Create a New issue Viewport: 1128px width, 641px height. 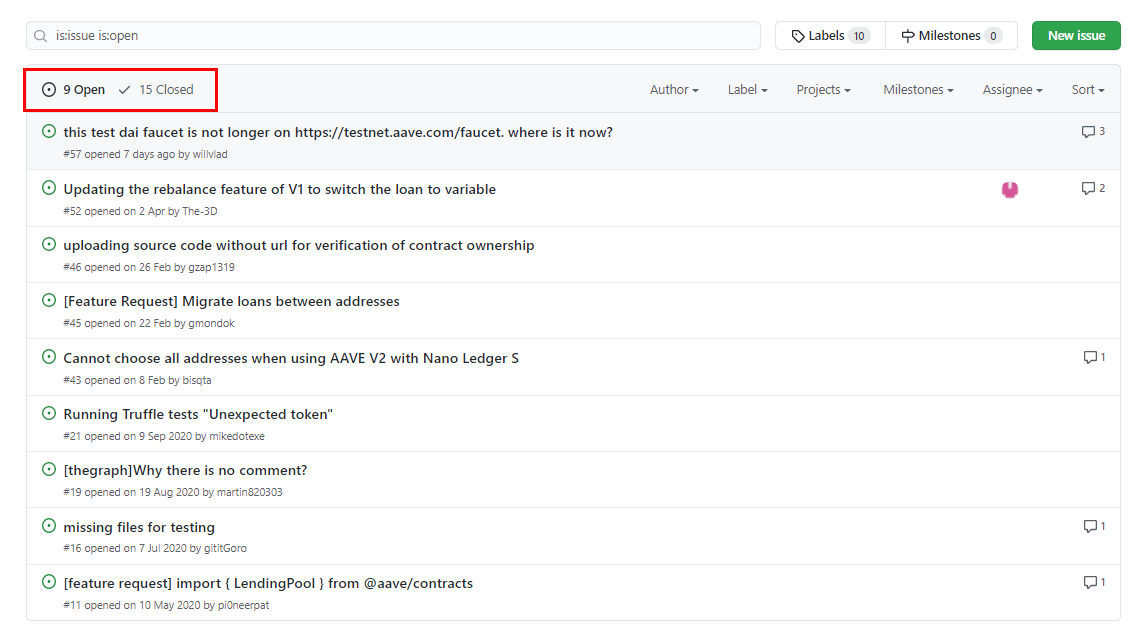(x=1075, y=36)
